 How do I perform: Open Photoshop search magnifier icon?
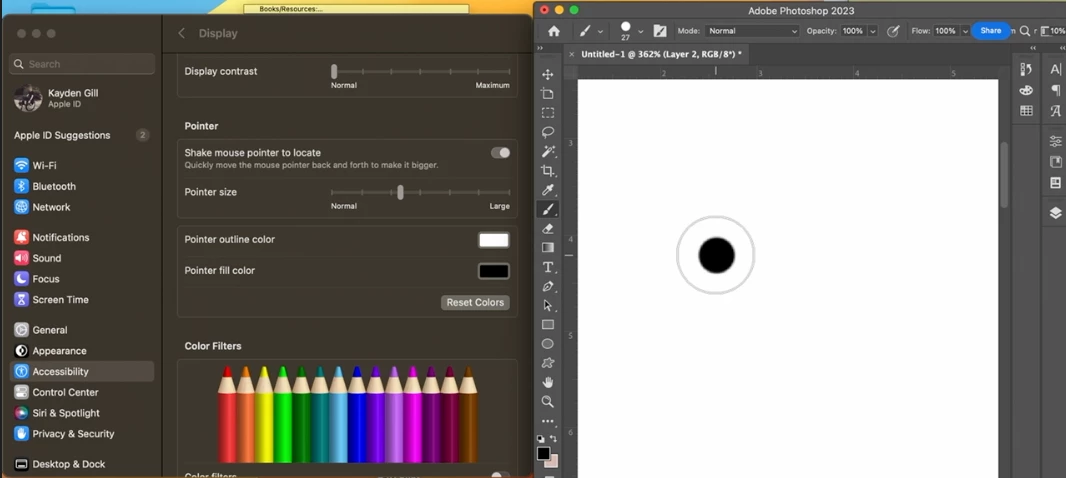point(1025,31)
